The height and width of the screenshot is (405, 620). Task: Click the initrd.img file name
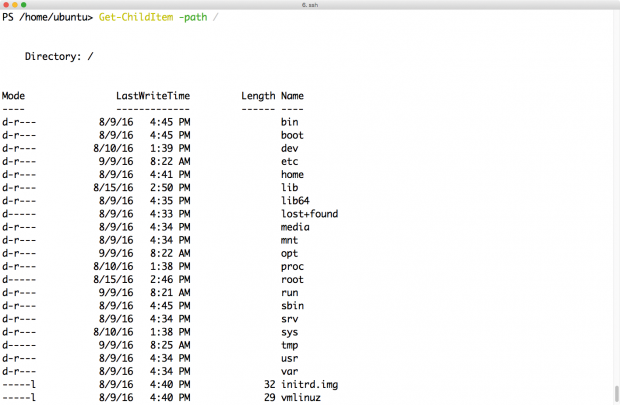(x=310, y=385)
